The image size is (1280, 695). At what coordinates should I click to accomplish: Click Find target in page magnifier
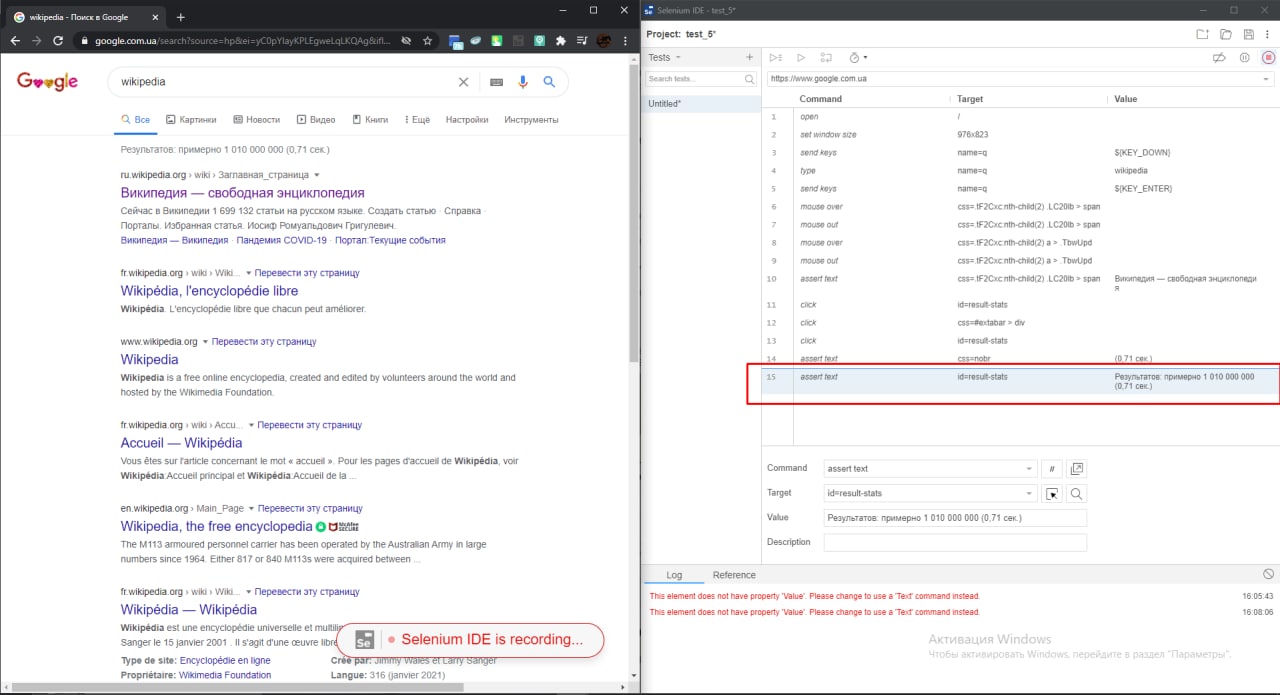(1076, 493)
